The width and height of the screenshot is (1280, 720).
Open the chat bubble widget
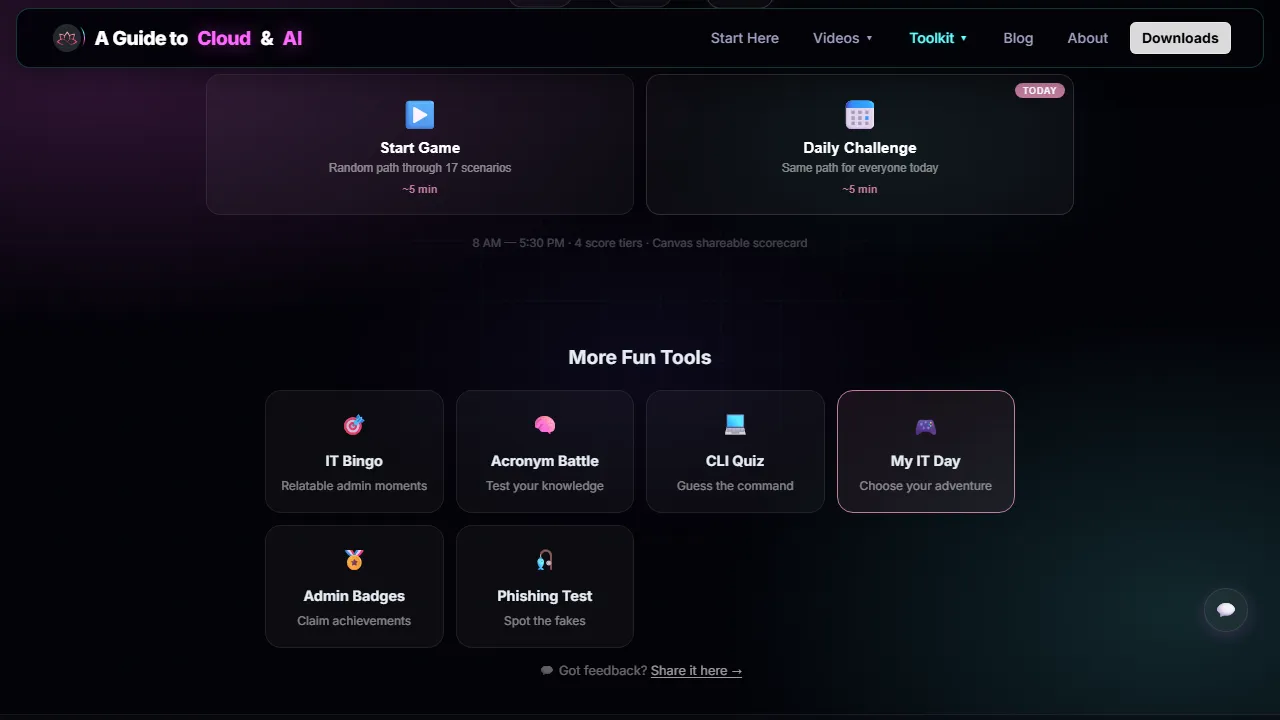[1226, 610]
